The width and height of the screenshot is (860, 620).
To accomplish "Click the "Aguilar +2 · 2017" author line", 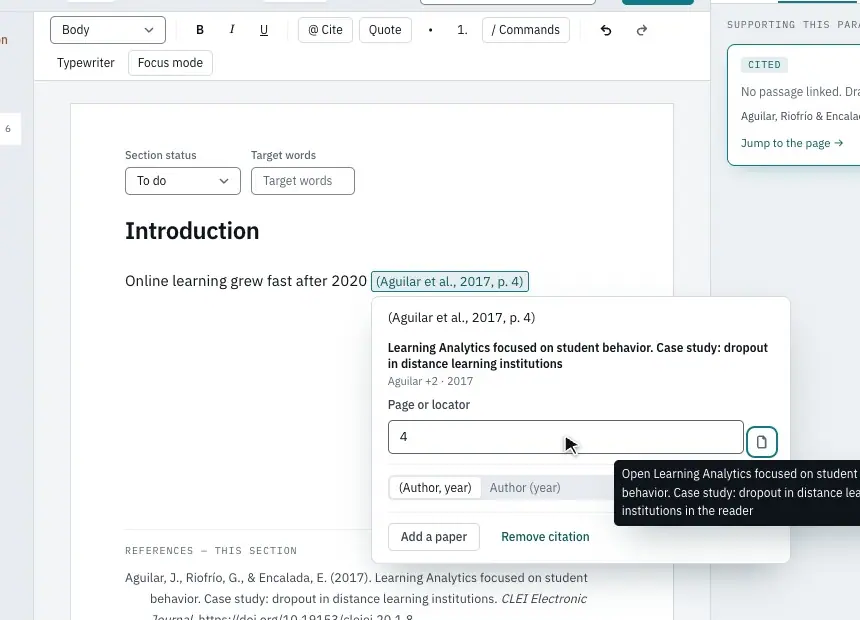I will click(x=430, y=381).
